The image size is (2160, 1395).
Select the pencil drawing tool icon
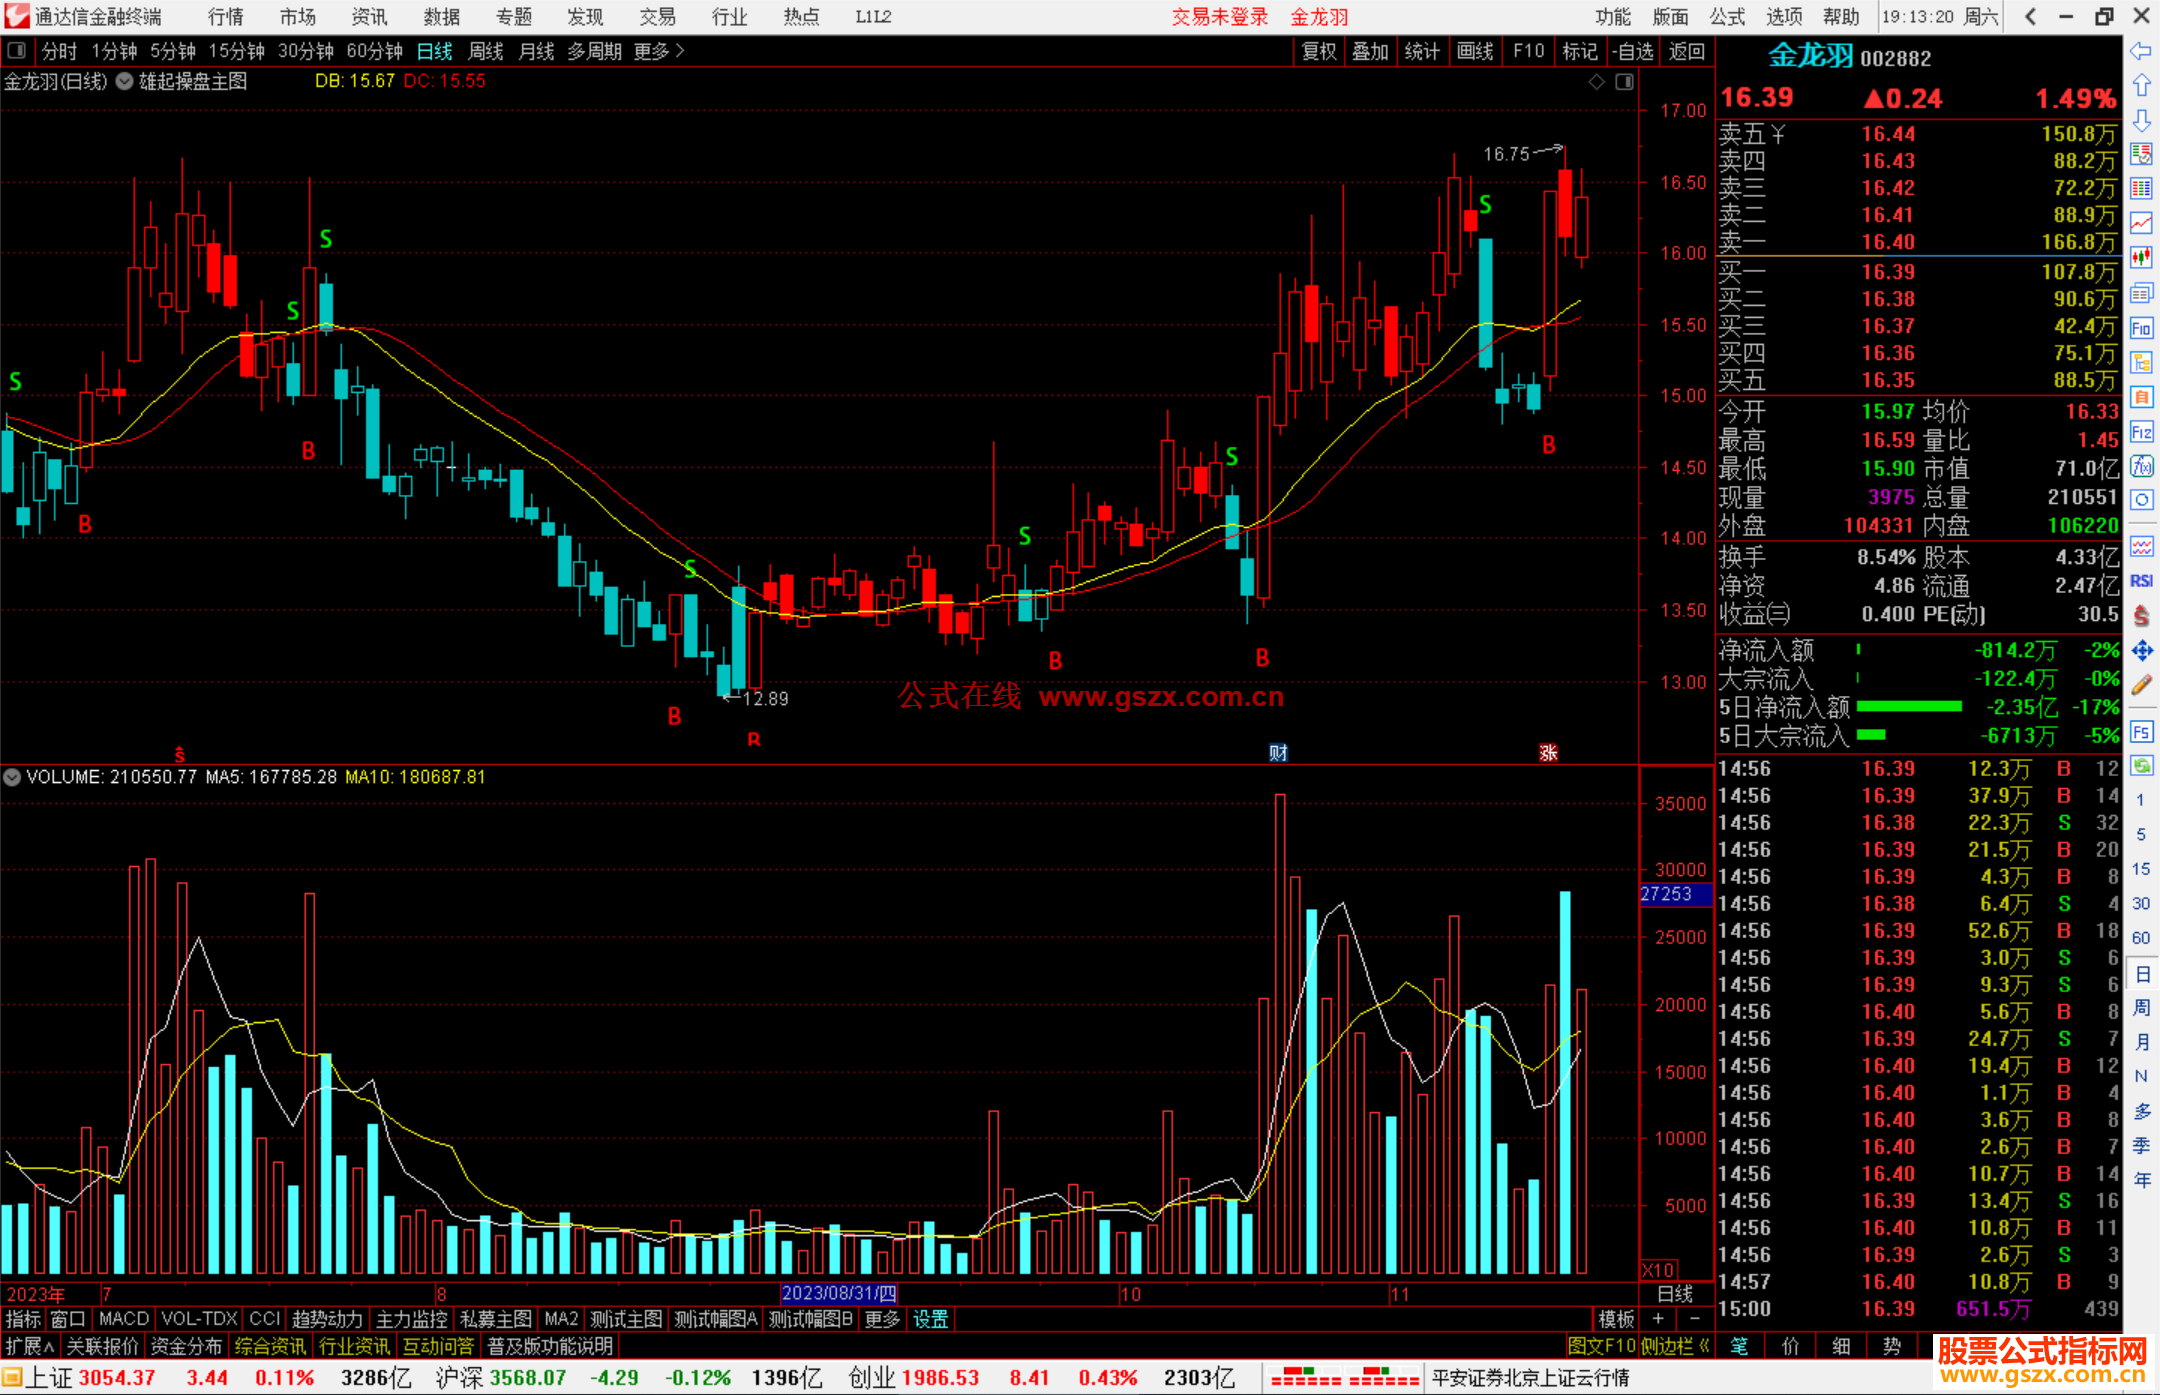pyautogui.click(x=2141, y=685)
